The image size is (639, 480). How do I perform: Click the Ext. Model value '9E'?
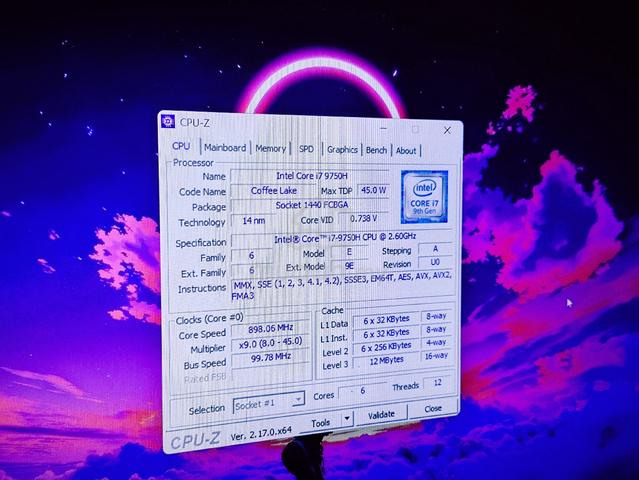349,266
